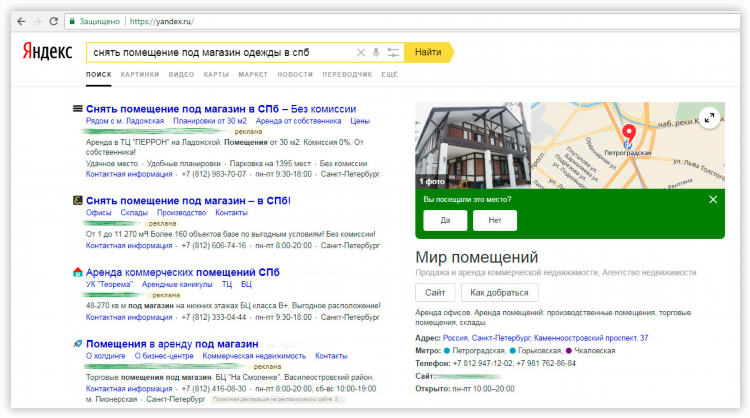Open search settings sliders icon

(x=393, y=53)
